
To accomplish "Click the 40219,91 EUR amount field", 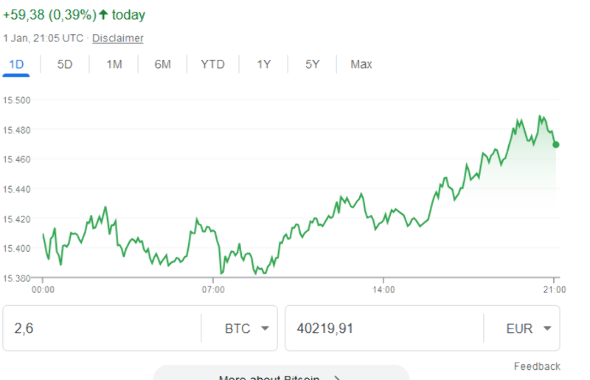I will click(x=384, y=328).
